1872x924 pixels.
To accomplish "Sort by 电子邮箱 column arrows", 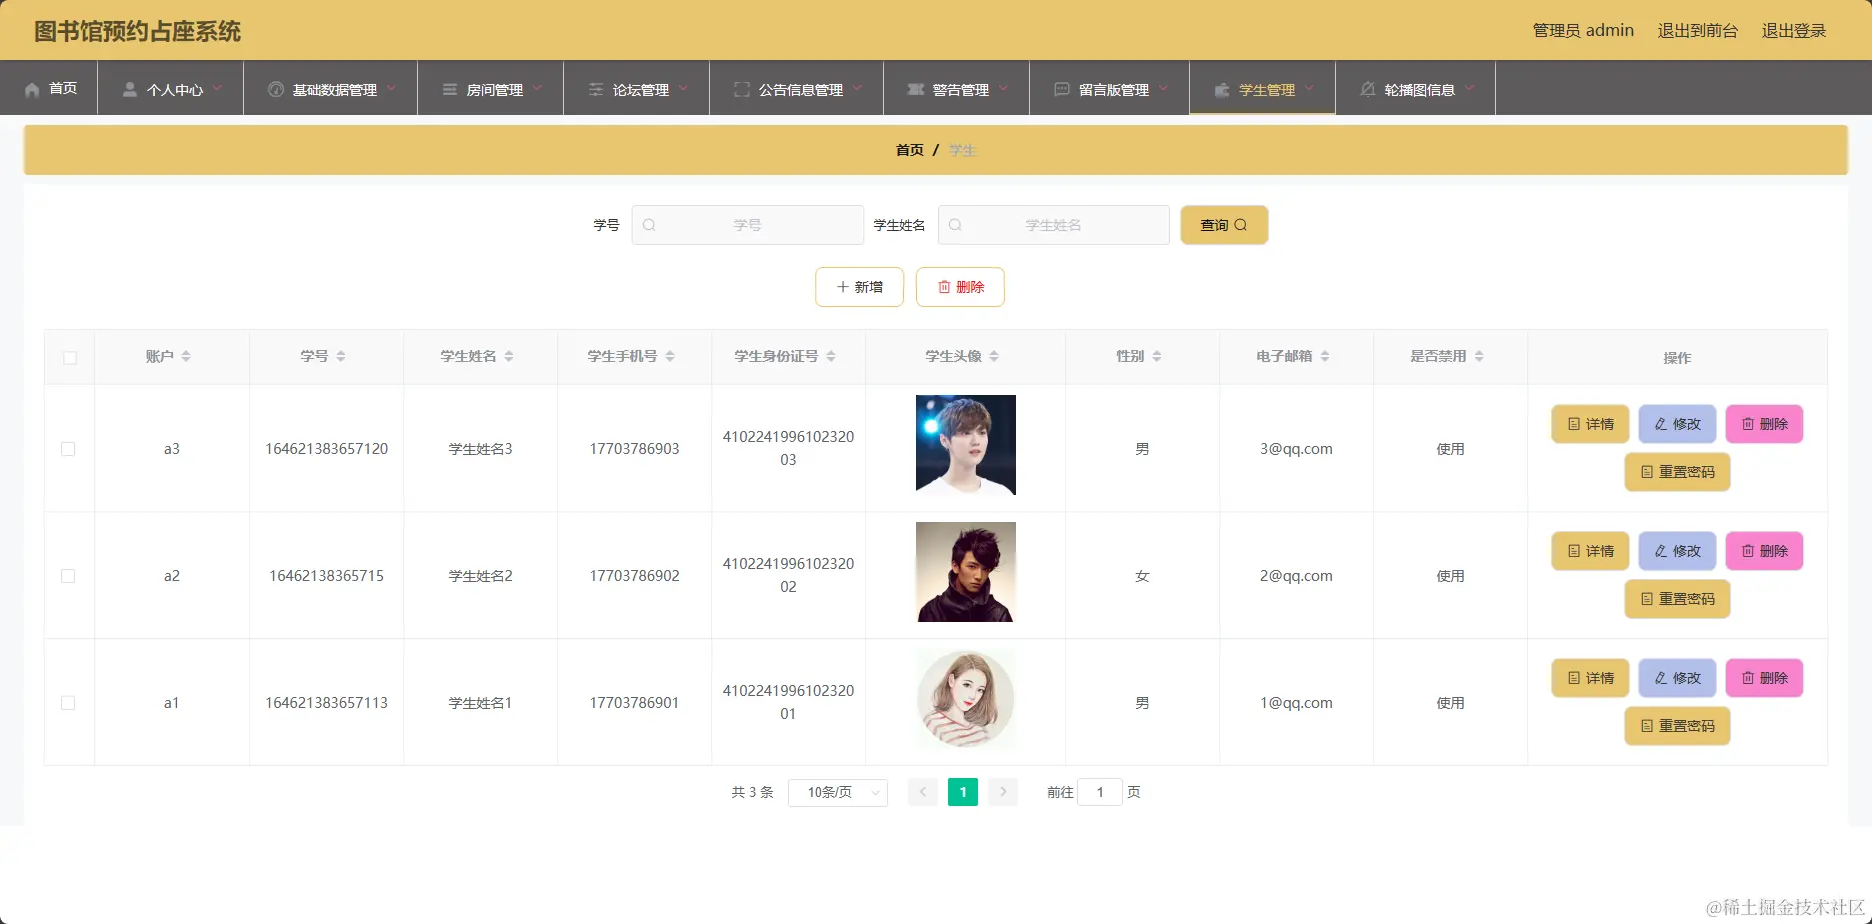I will point(1325,356).
